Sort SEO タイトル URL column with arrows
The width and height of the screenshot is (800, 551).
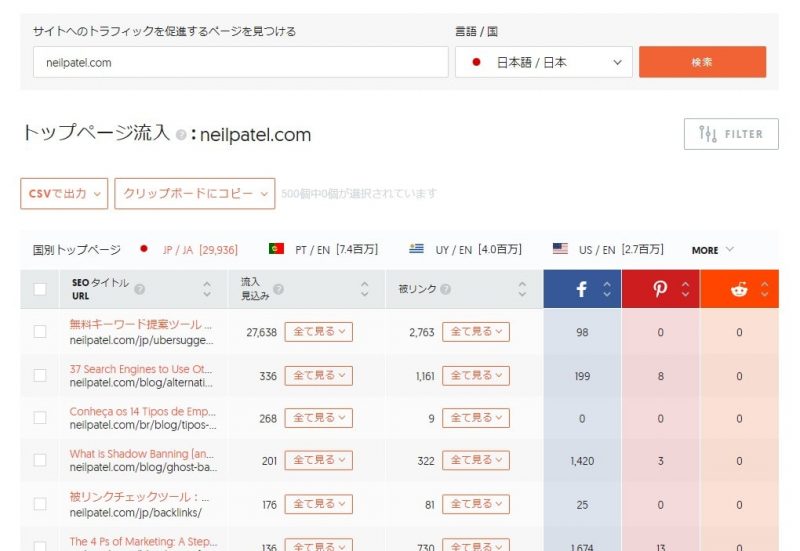point(207,289)
